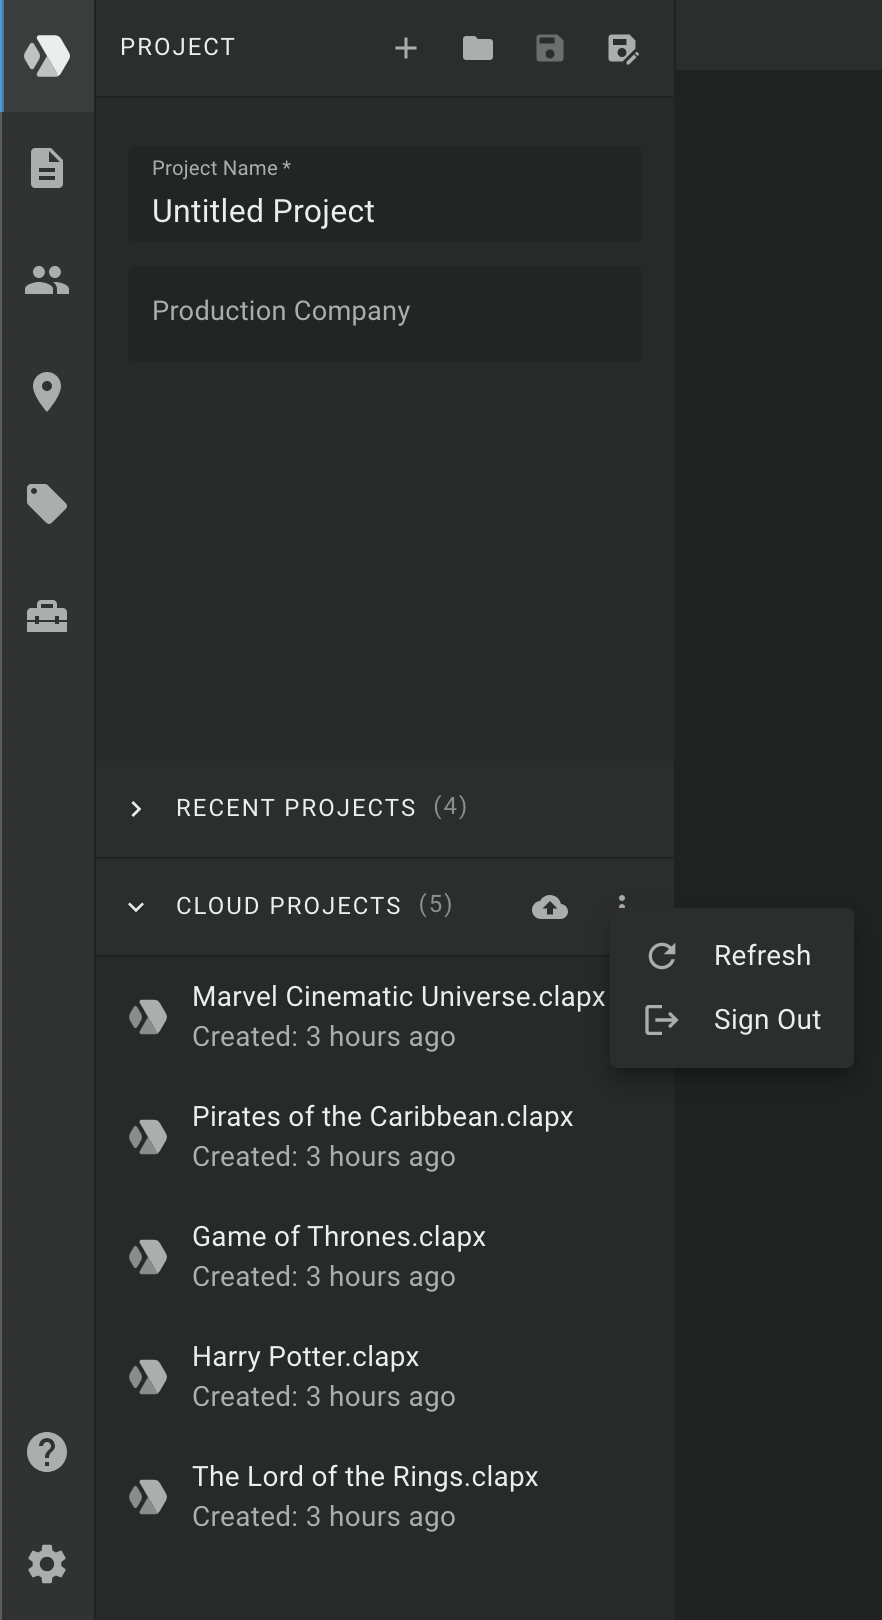Click the new project plus icon
882x1620 pixels.
coord(405,48)
